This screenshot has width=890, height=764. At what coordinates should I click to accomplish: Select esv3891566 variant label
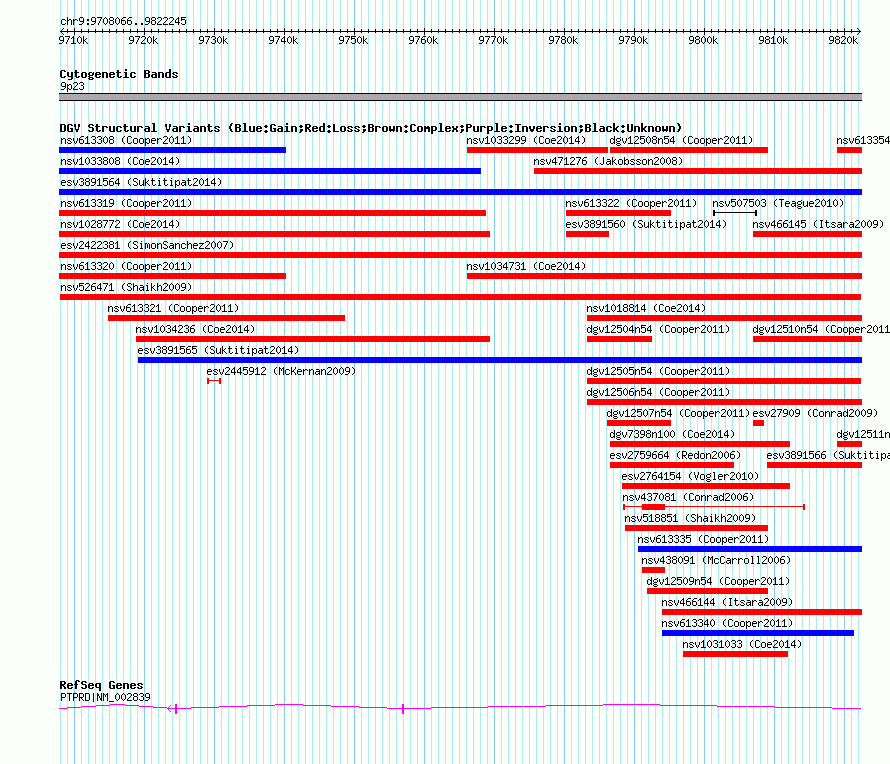pos(828,455)
